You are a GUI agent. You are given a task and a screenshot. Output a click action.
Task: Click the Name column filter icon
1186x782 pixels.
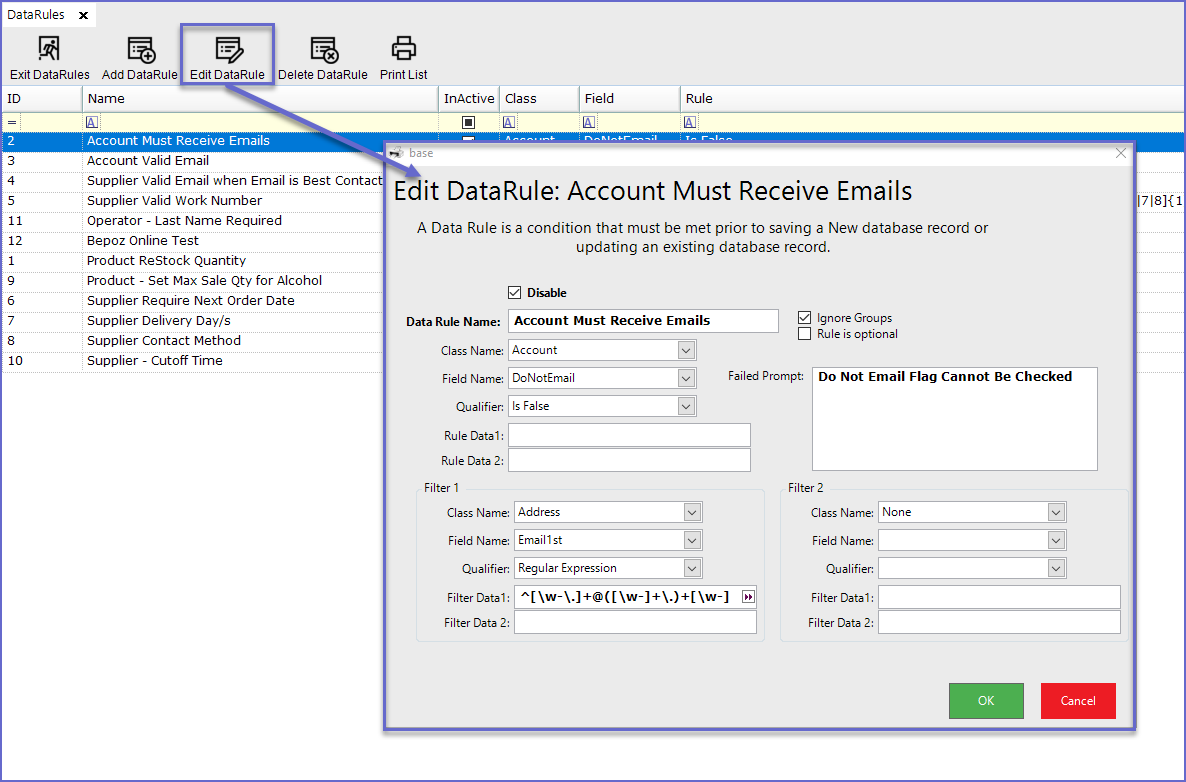pyautogui.click(x=92, y=122)
